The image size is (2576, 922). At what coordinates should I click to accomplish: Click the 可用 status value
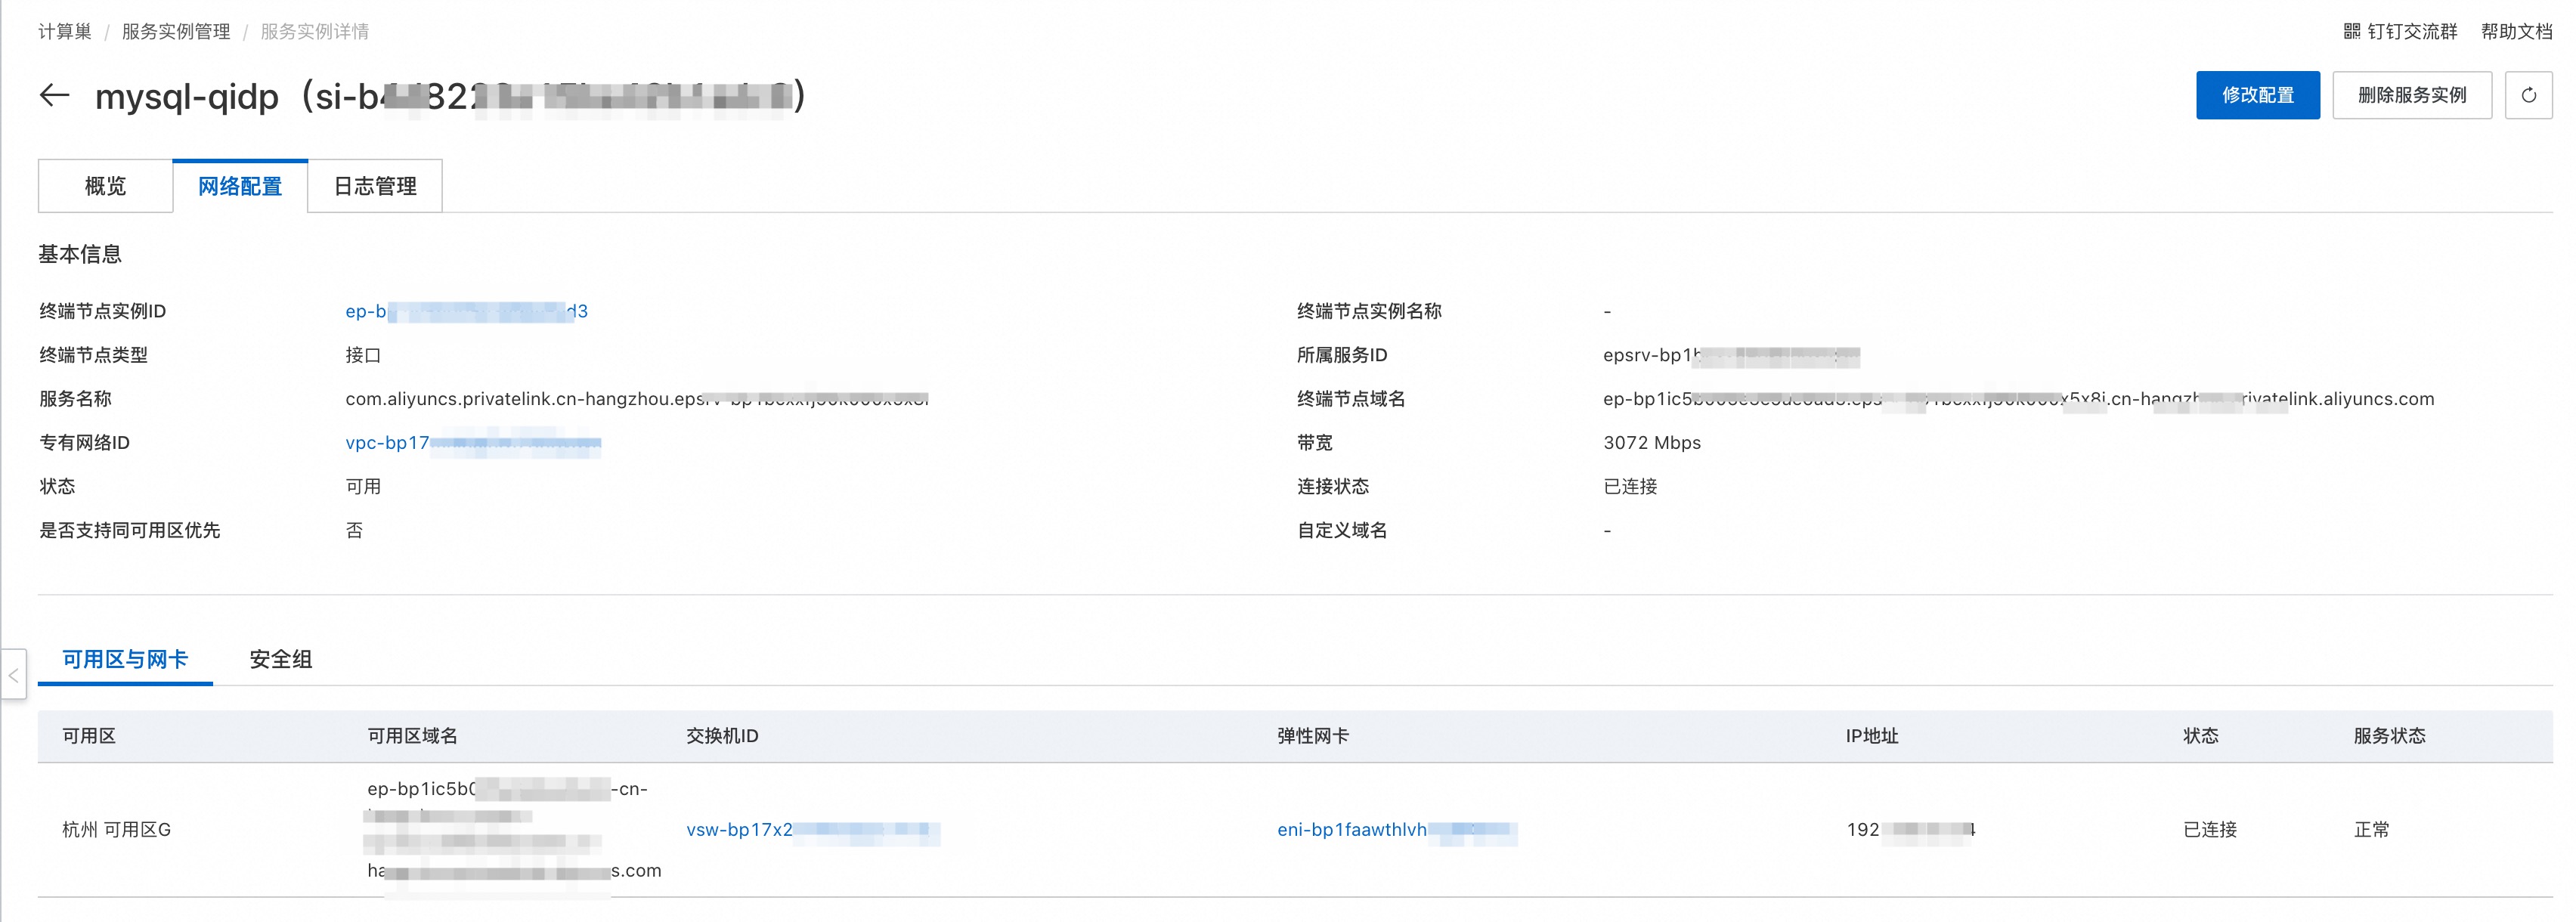(363, 487)
